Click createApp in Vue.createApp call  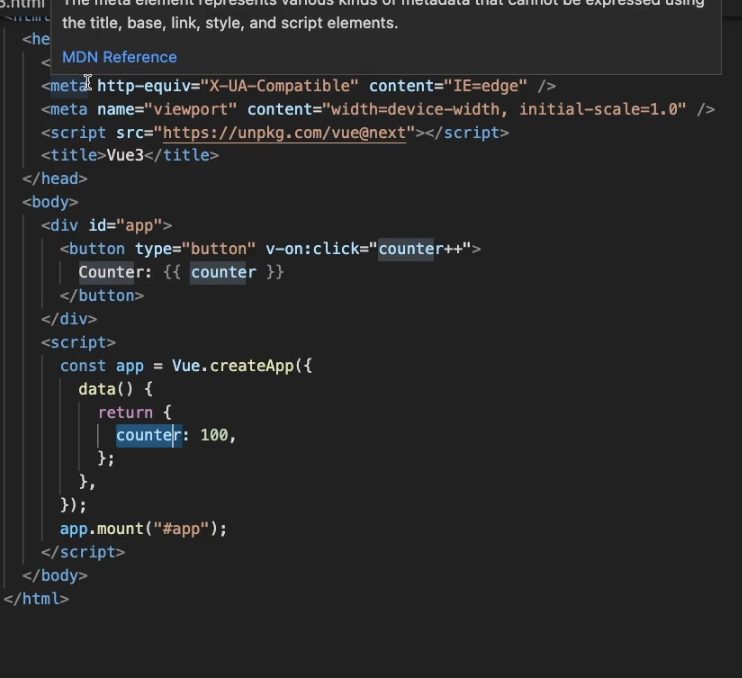point(252,366)
